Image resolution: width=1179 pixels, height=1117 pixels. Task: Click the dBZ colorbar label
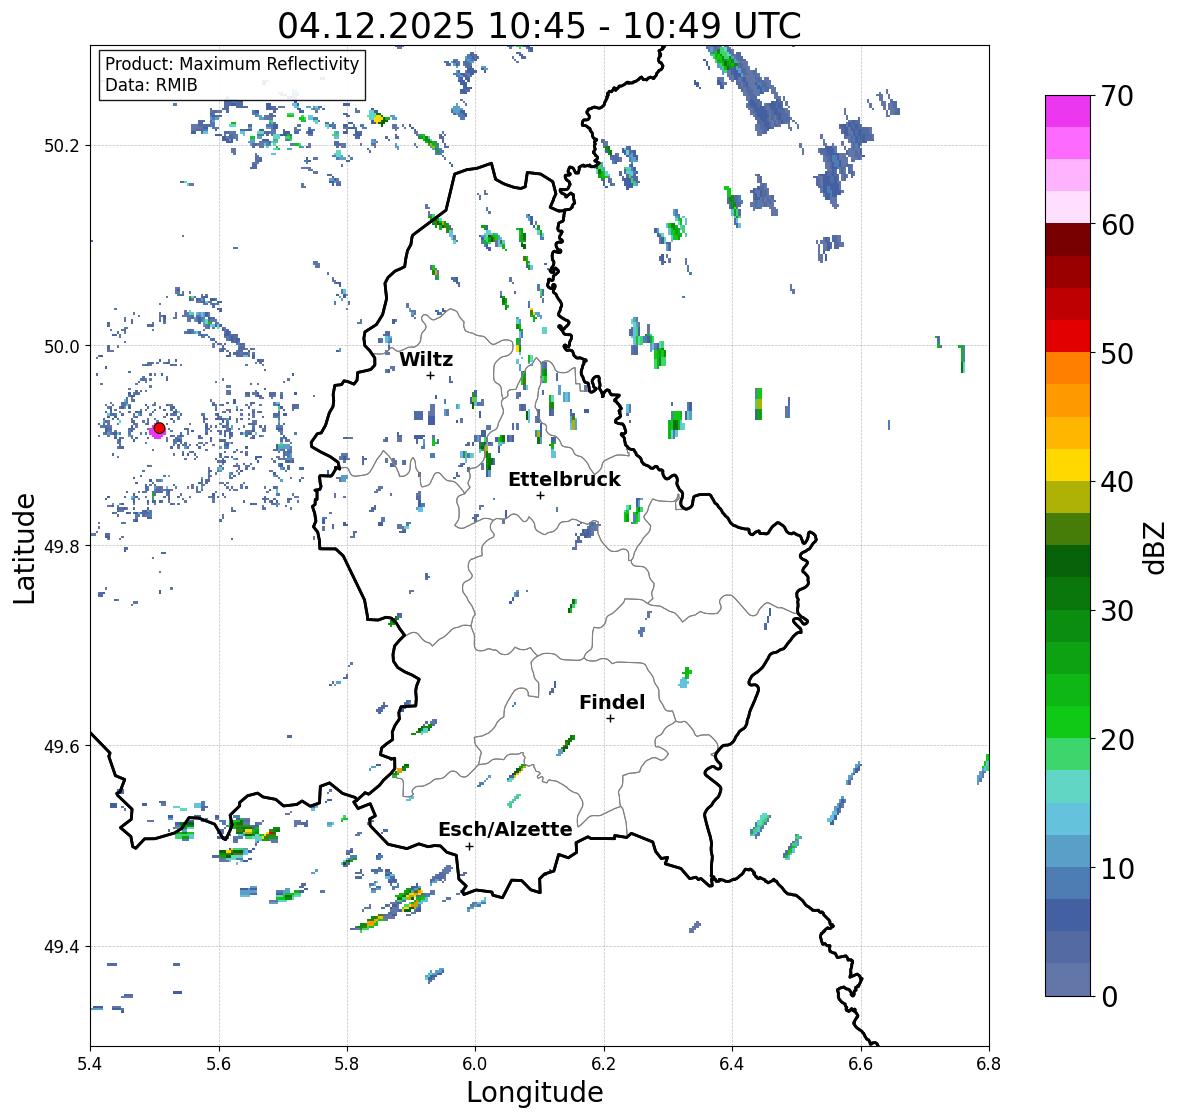1156,547
